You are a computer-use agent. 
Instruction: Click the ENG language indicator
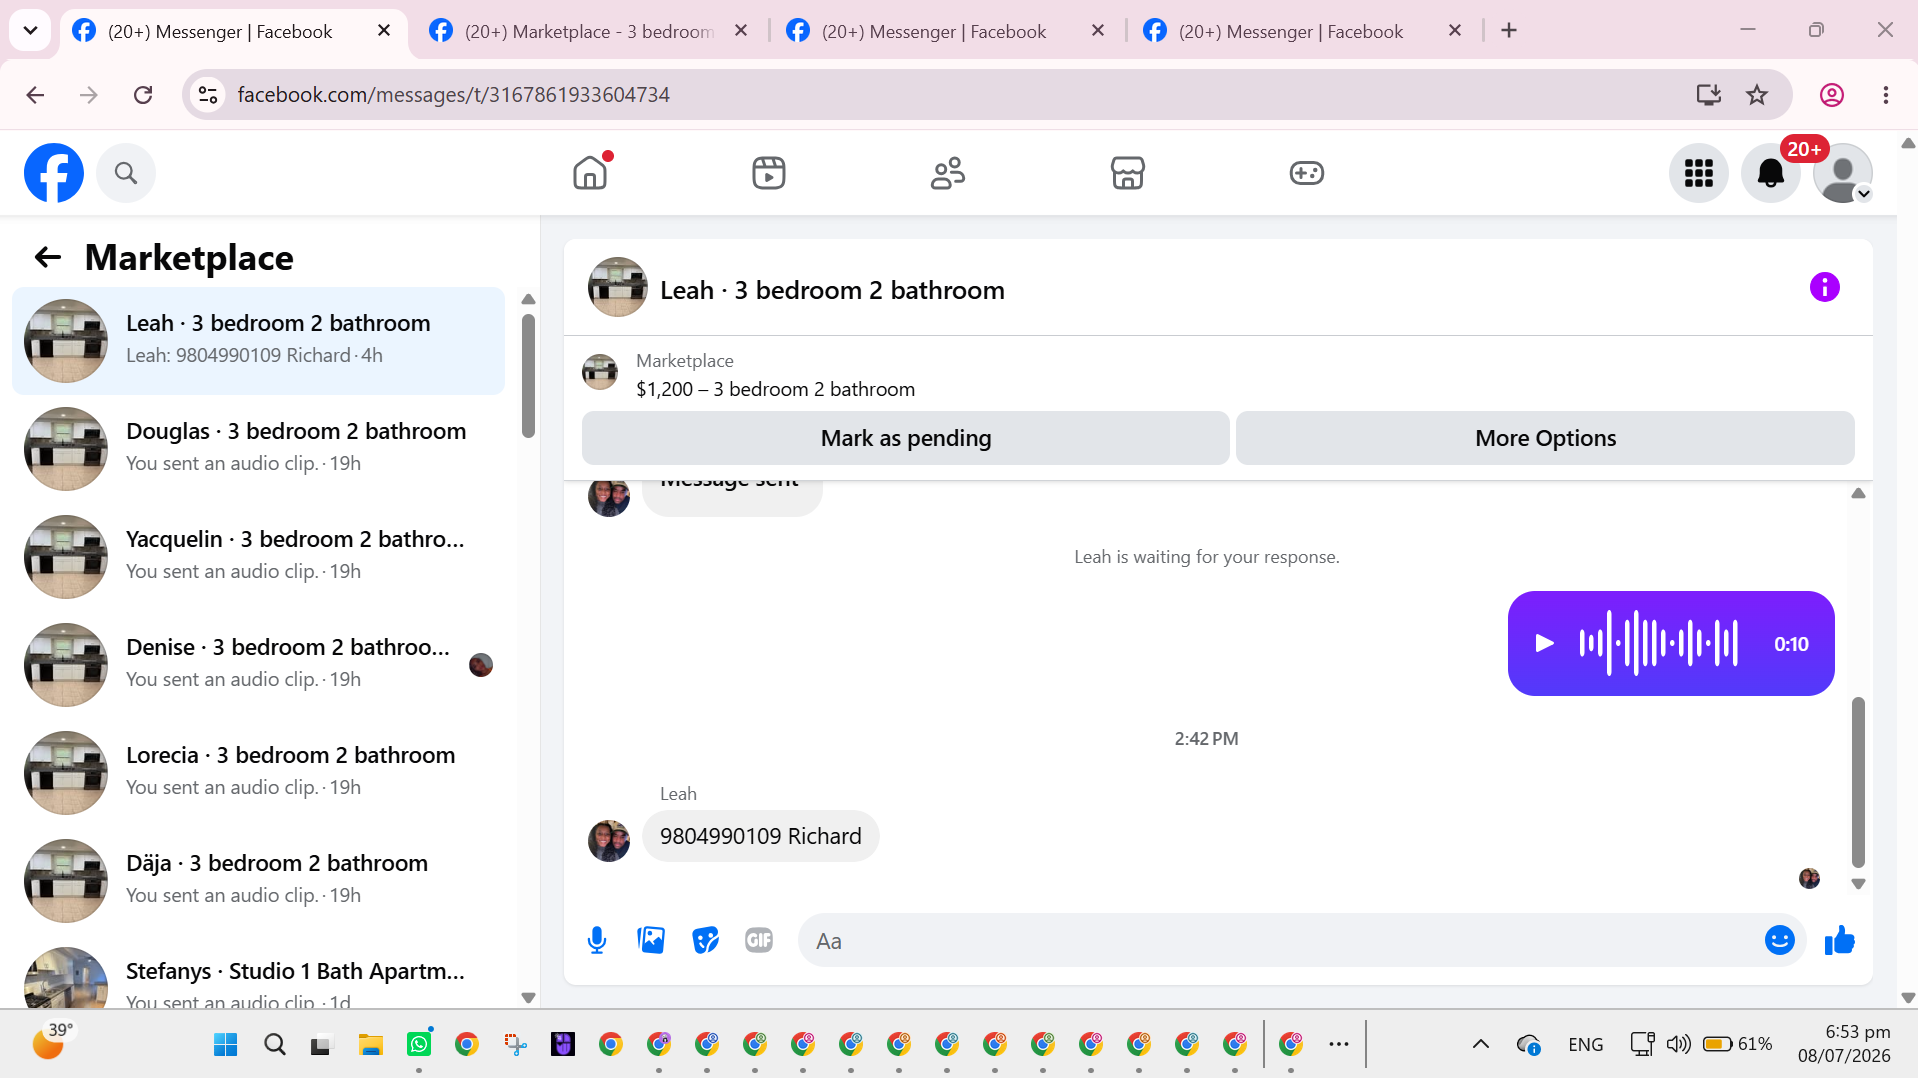pos(1586,1044)
